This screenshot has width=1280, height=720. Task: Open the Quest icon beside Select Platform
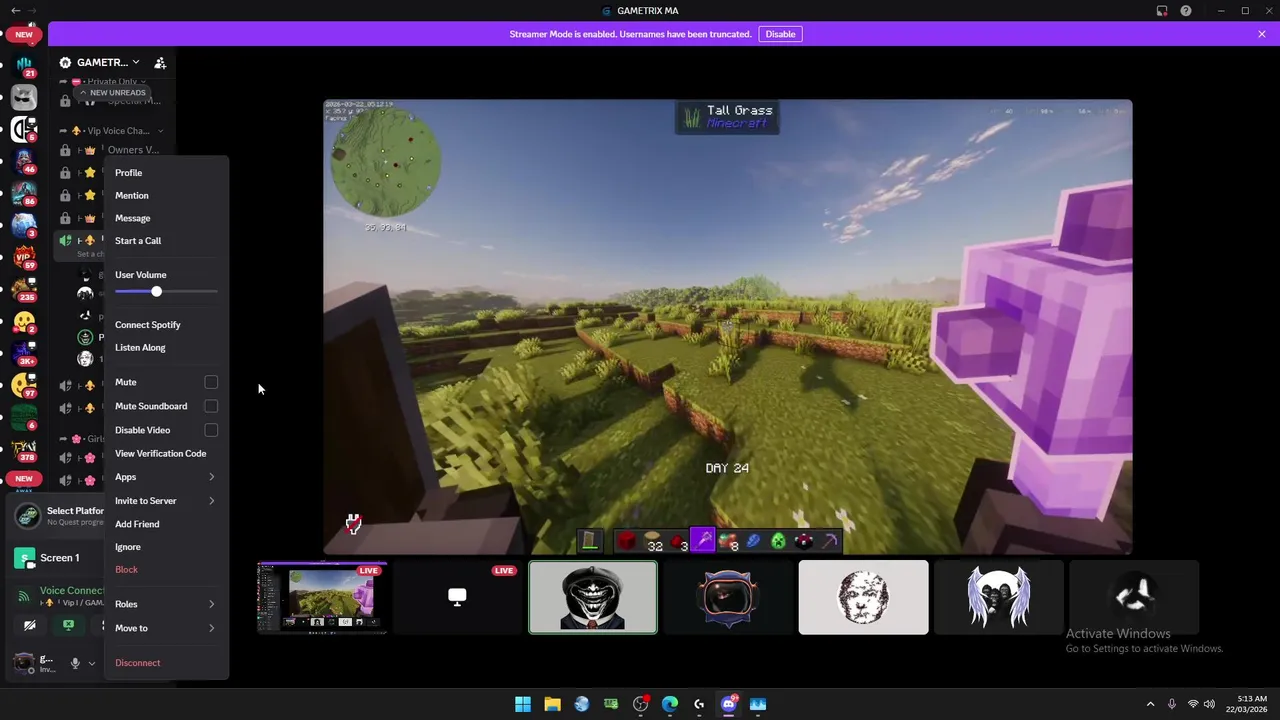tap(29, 516)
